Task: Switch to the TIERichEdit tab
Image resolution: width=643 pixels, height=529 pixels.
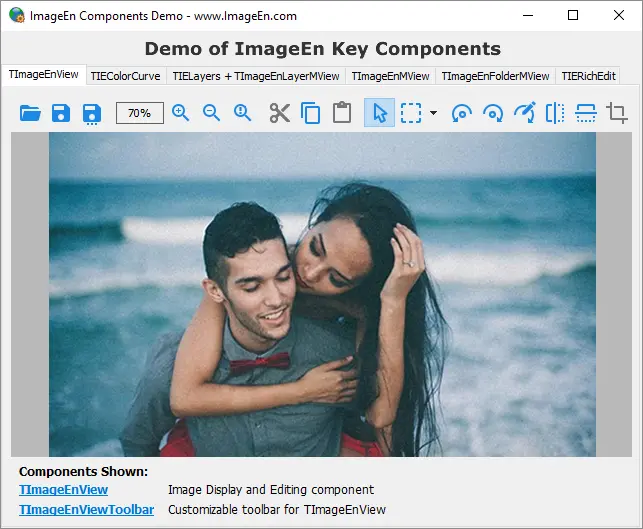Action: point(588,76)
